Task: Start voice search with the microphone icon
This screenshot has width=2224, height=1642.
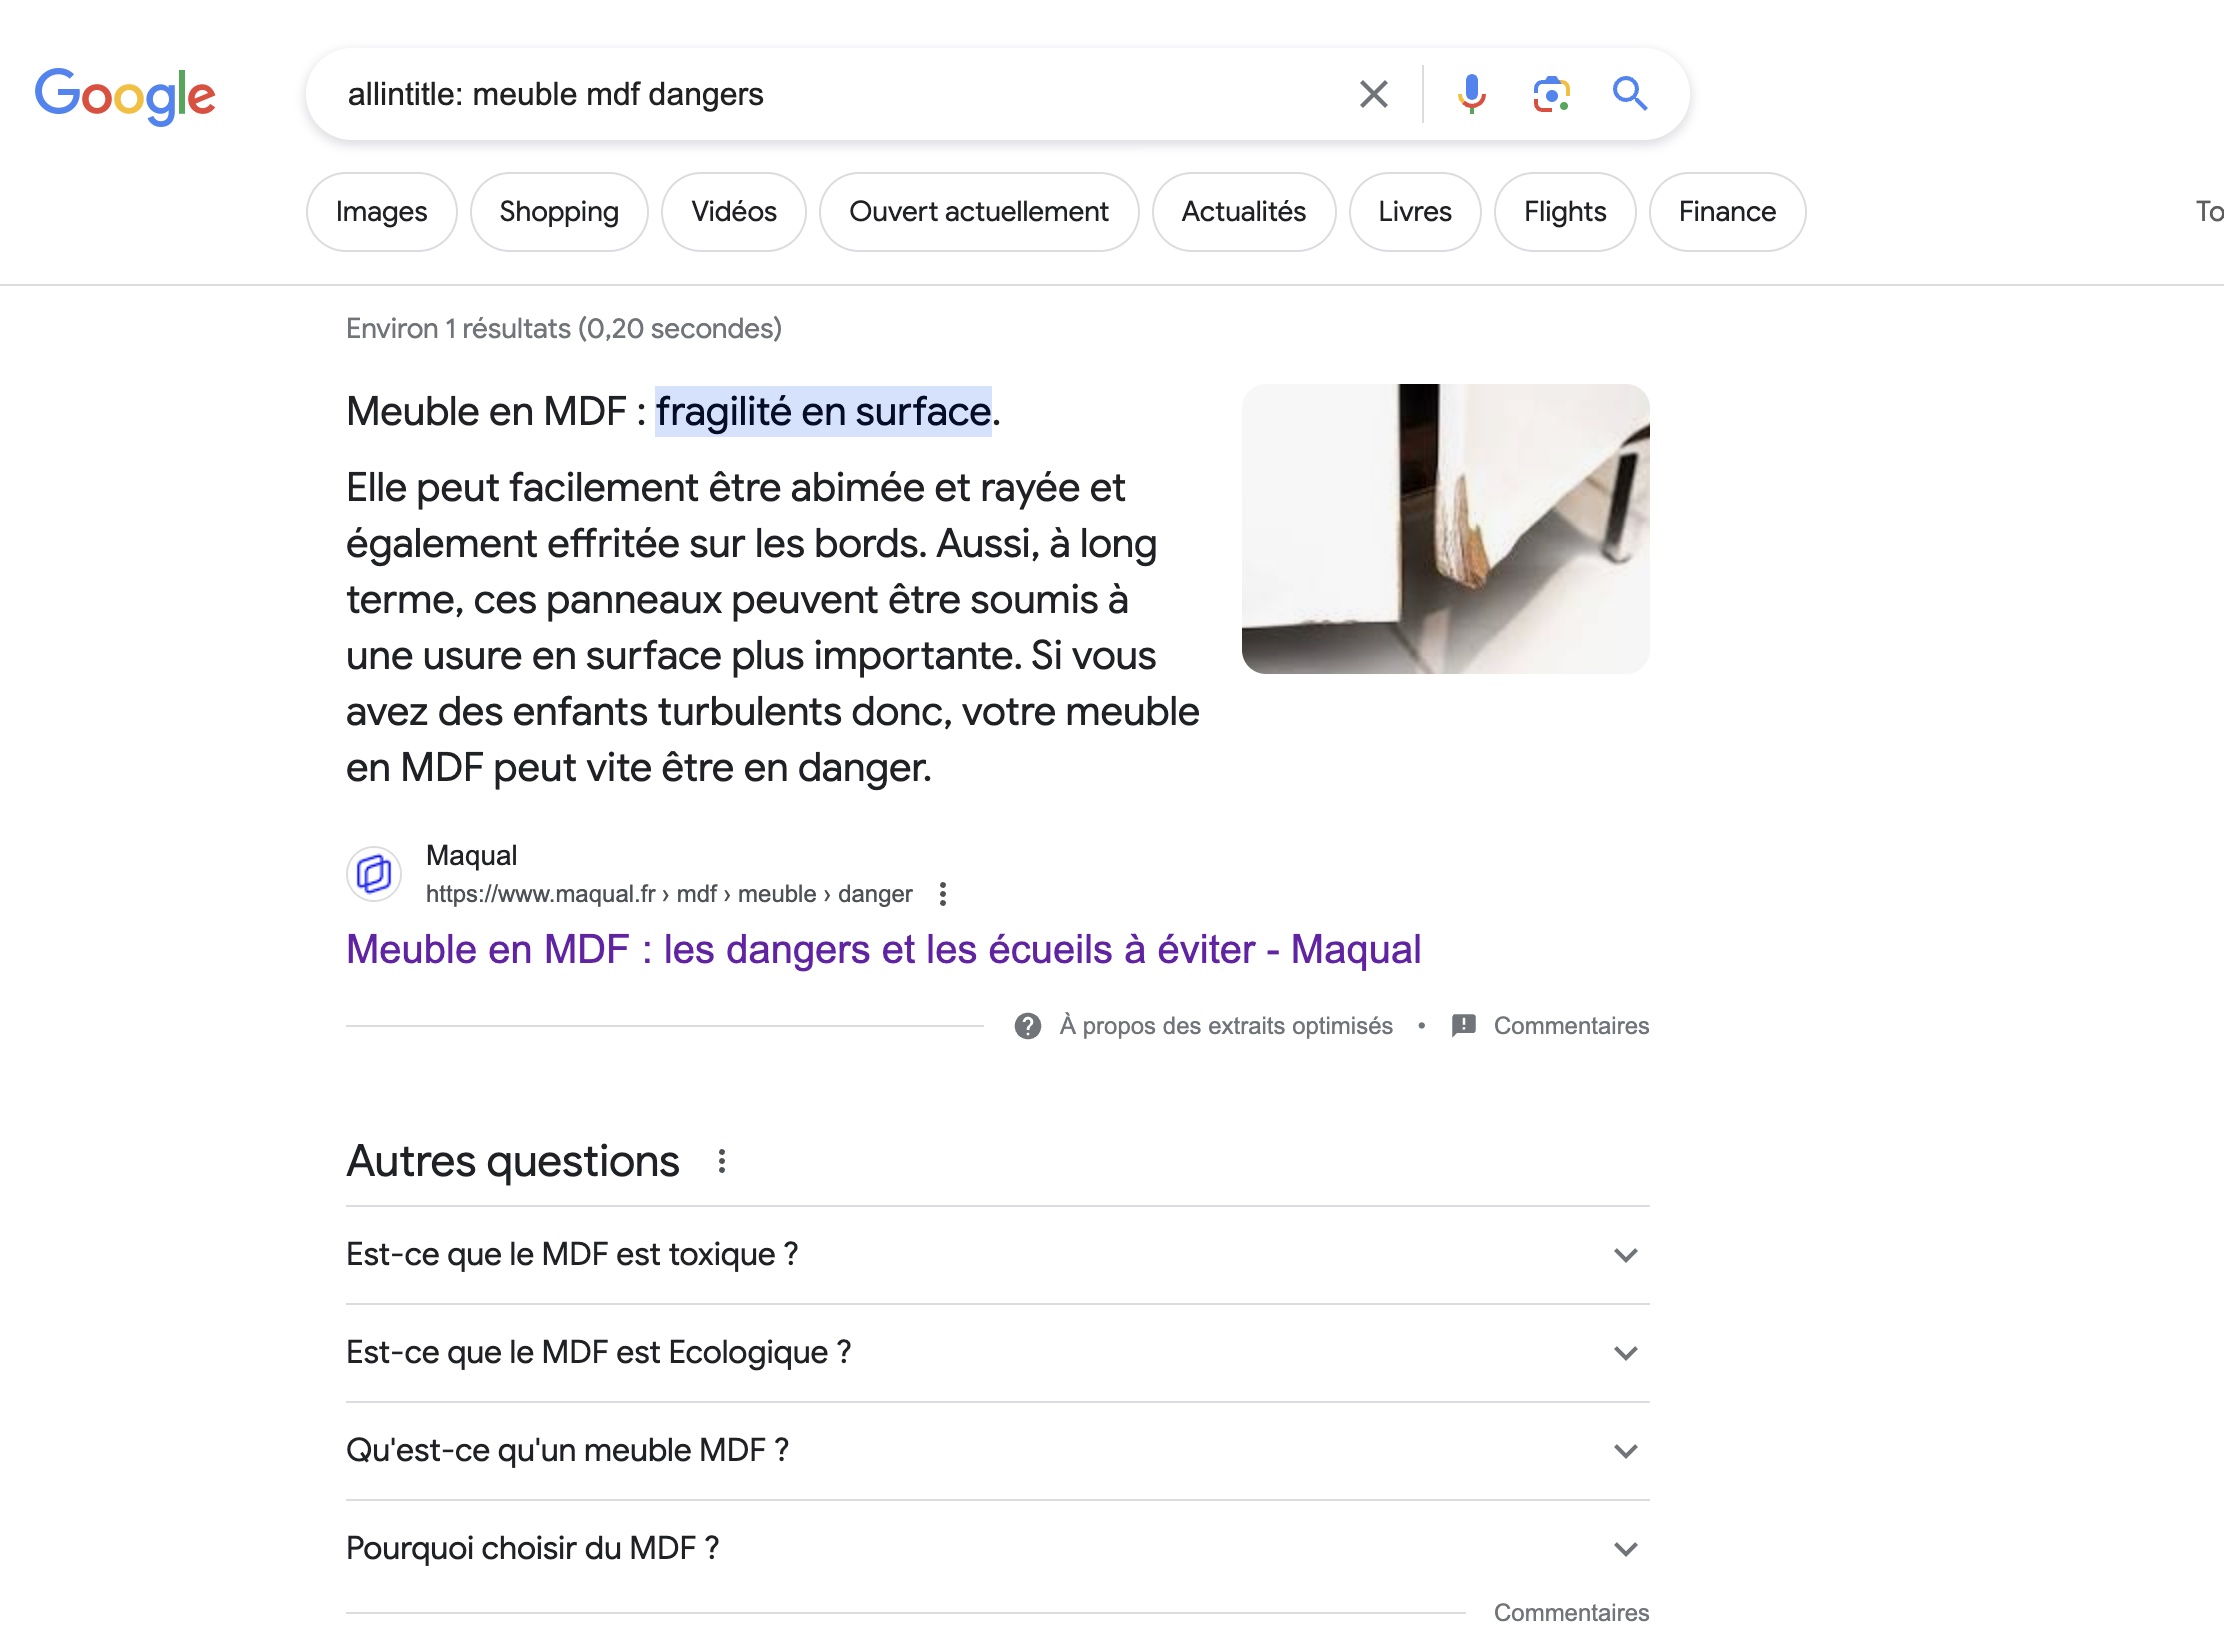Action: coord(1471,94)
